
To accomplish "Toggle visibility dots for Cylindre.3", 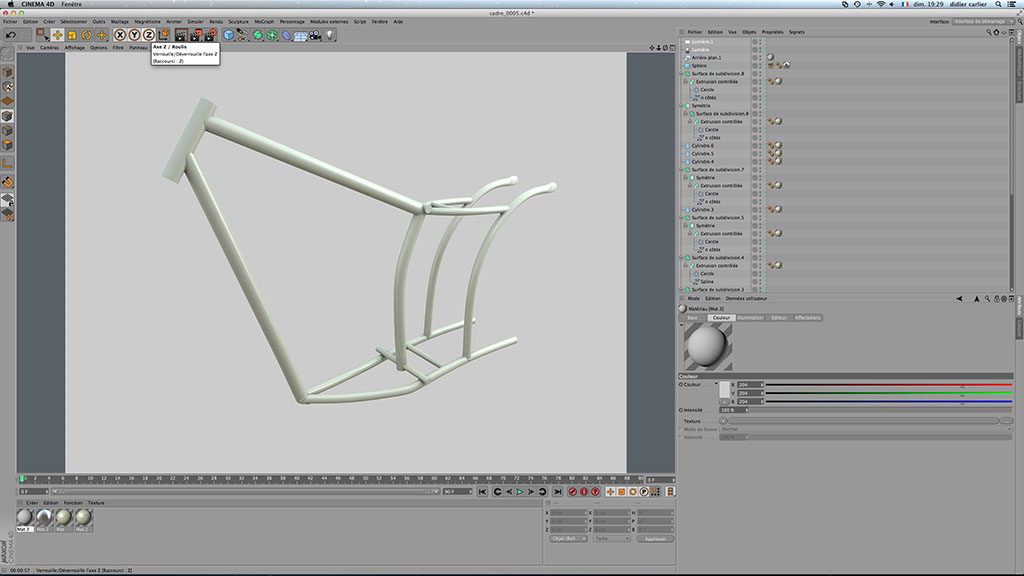I will [760, 210].
